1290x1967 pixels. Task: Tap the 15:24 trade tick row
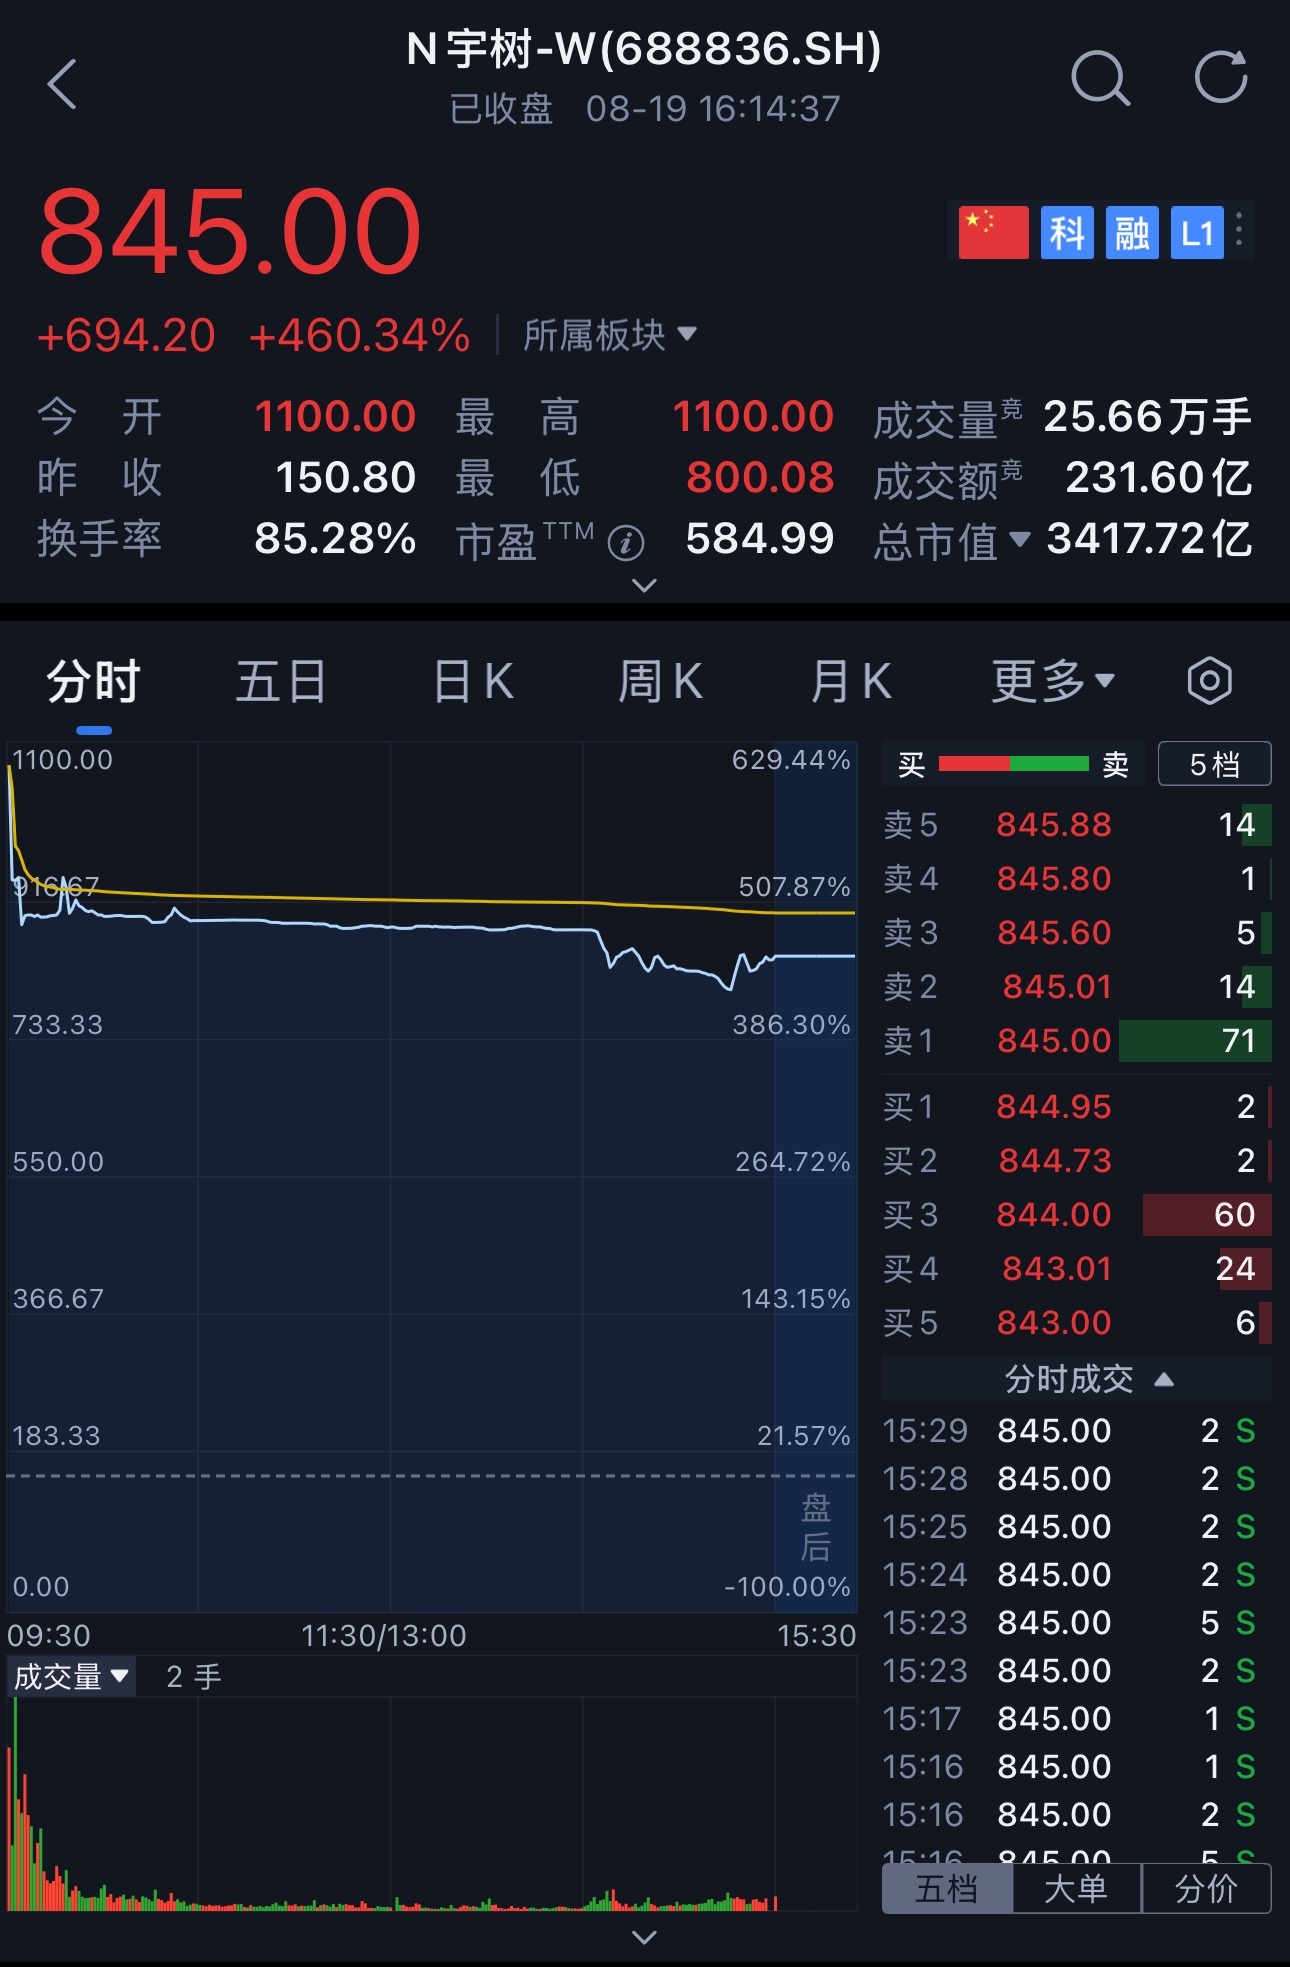1069,1574
